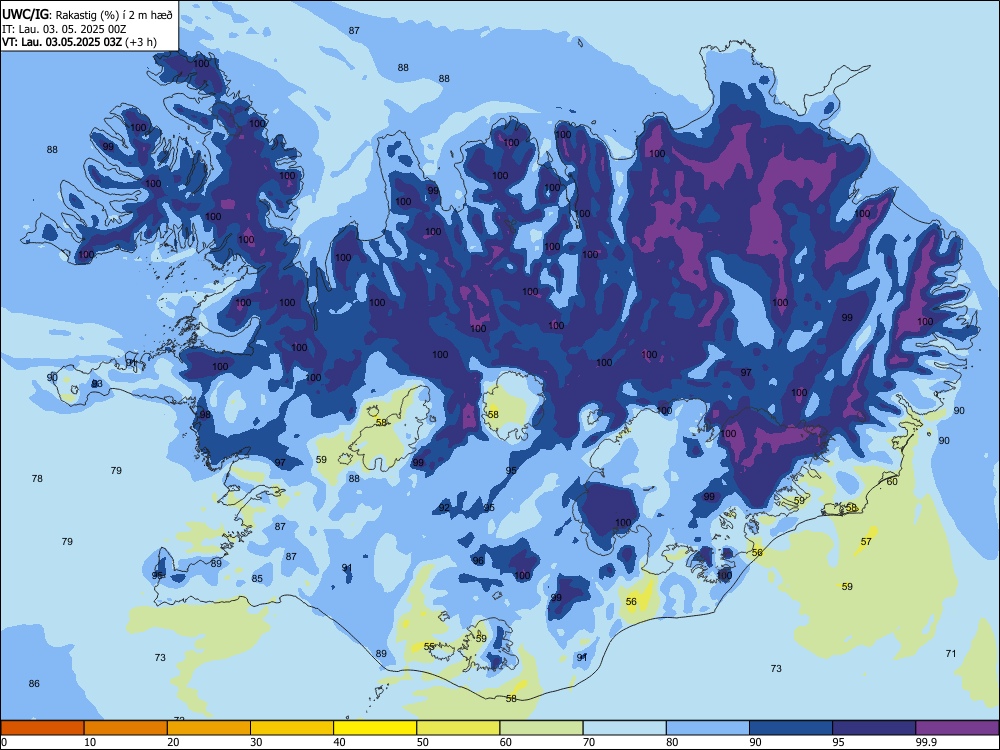
Task: Click the map value 78
Action: pyautogui.click(x=37, y=478)
